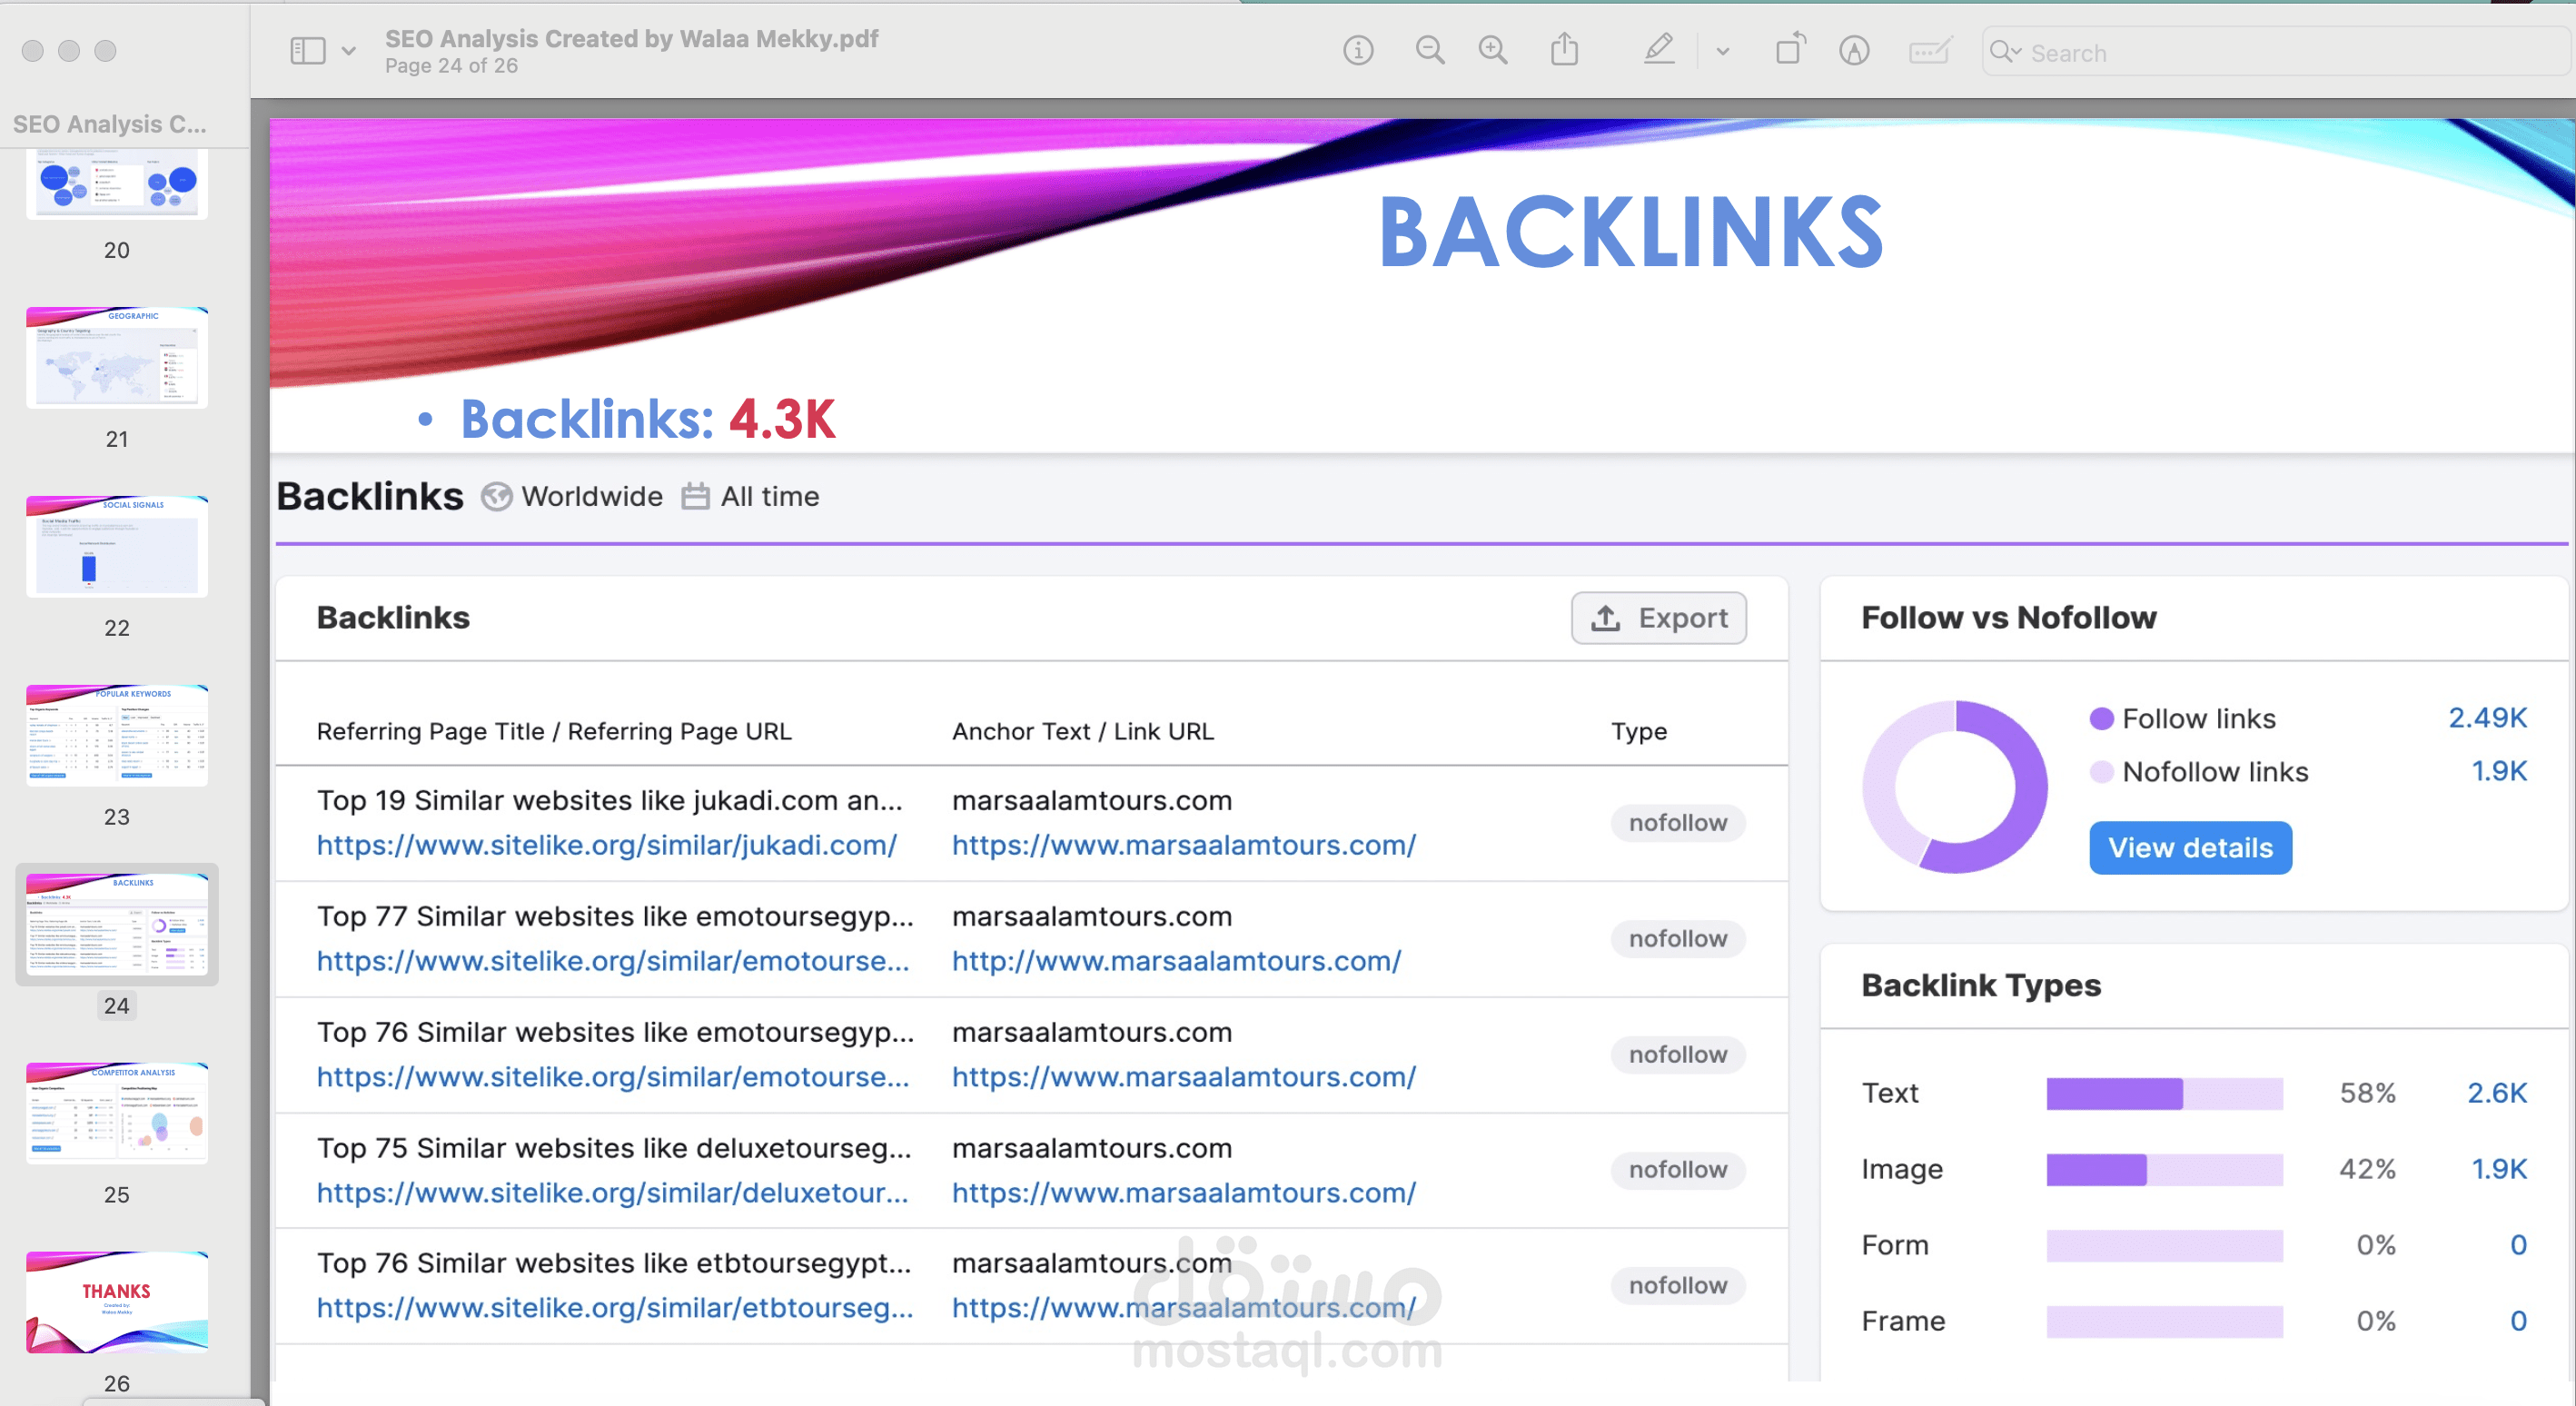Open the search options magnifier dropdown
The width and height of the screenshot is (2576, 1406).
click(2004, 52)
